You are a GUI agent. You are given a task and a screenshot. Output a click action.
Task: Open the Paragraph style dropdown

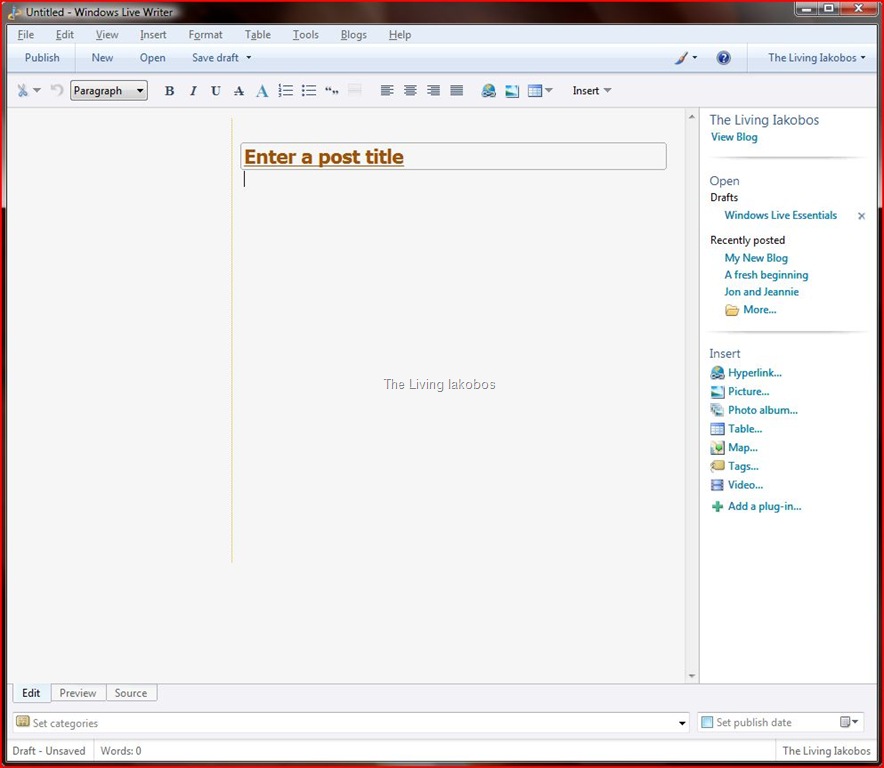[109, 90]
